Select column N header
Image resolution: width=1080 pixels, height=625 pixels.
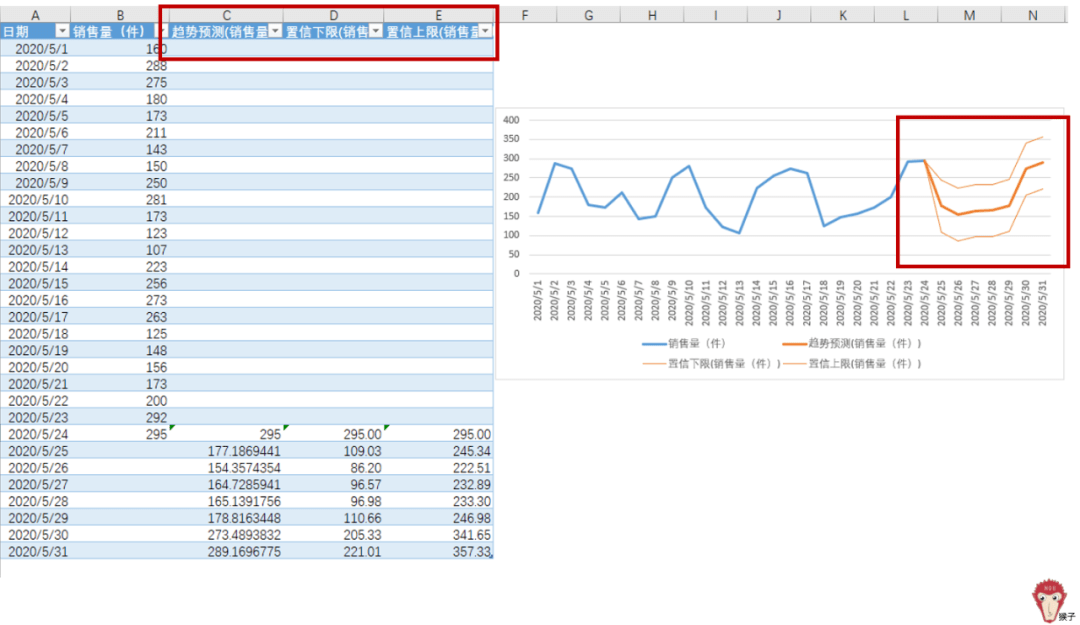point(1032,15)
